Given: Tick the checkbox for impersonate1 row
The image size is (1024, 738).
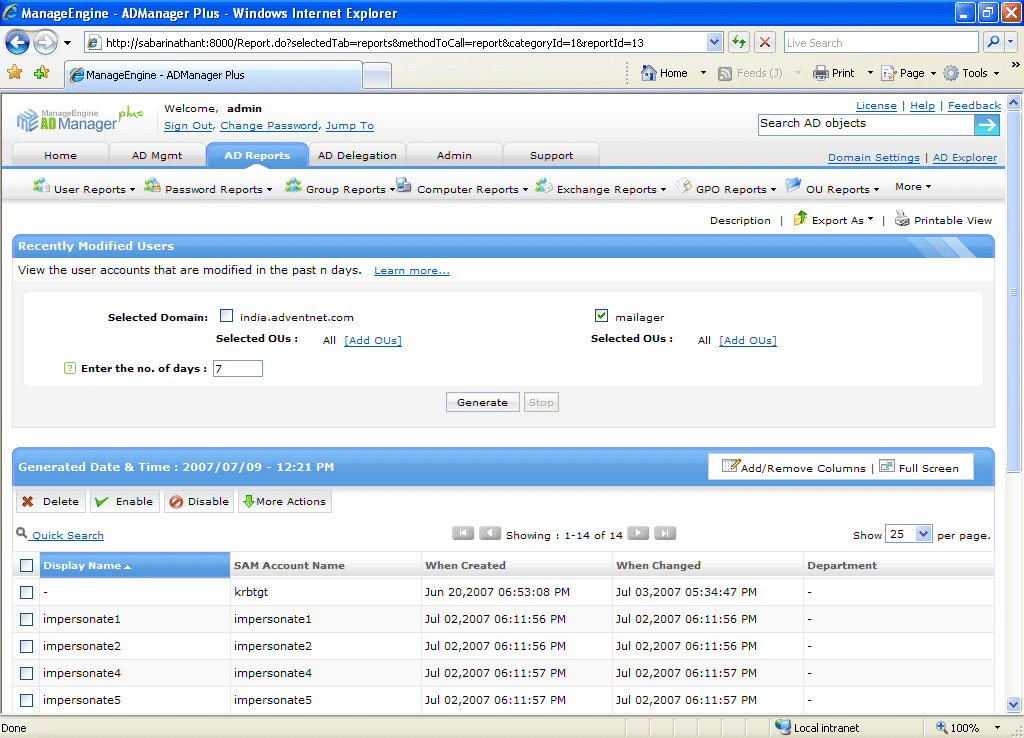Looking at the screenshot, I should 27,620.
